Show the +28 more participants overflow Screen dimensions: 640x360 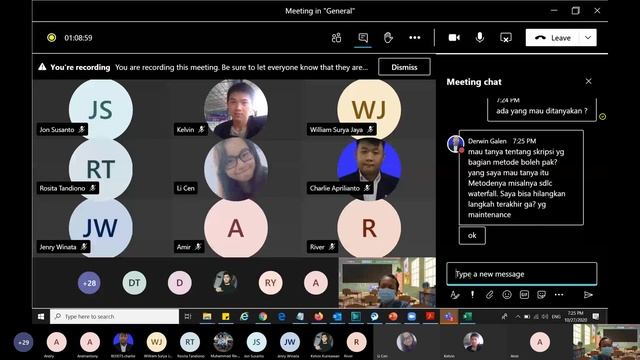(x=89, y=282)
